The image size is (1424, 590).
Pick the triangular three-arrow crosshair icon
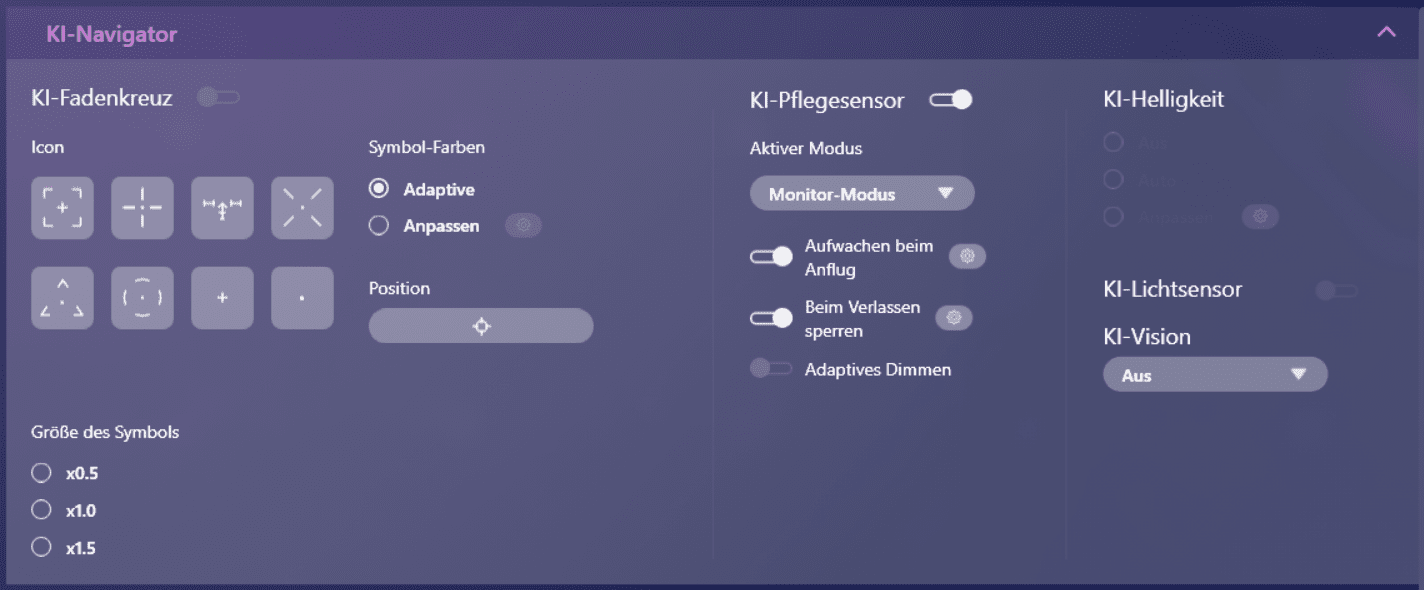click(x=62, y=298)
